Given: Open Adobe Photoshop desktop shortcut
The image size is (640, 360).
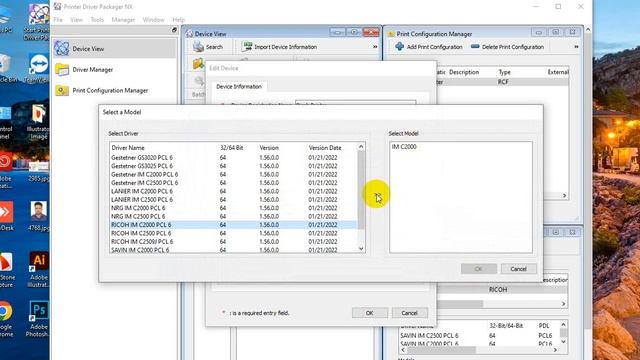Looking at the screenshot, I should [38, 318].
